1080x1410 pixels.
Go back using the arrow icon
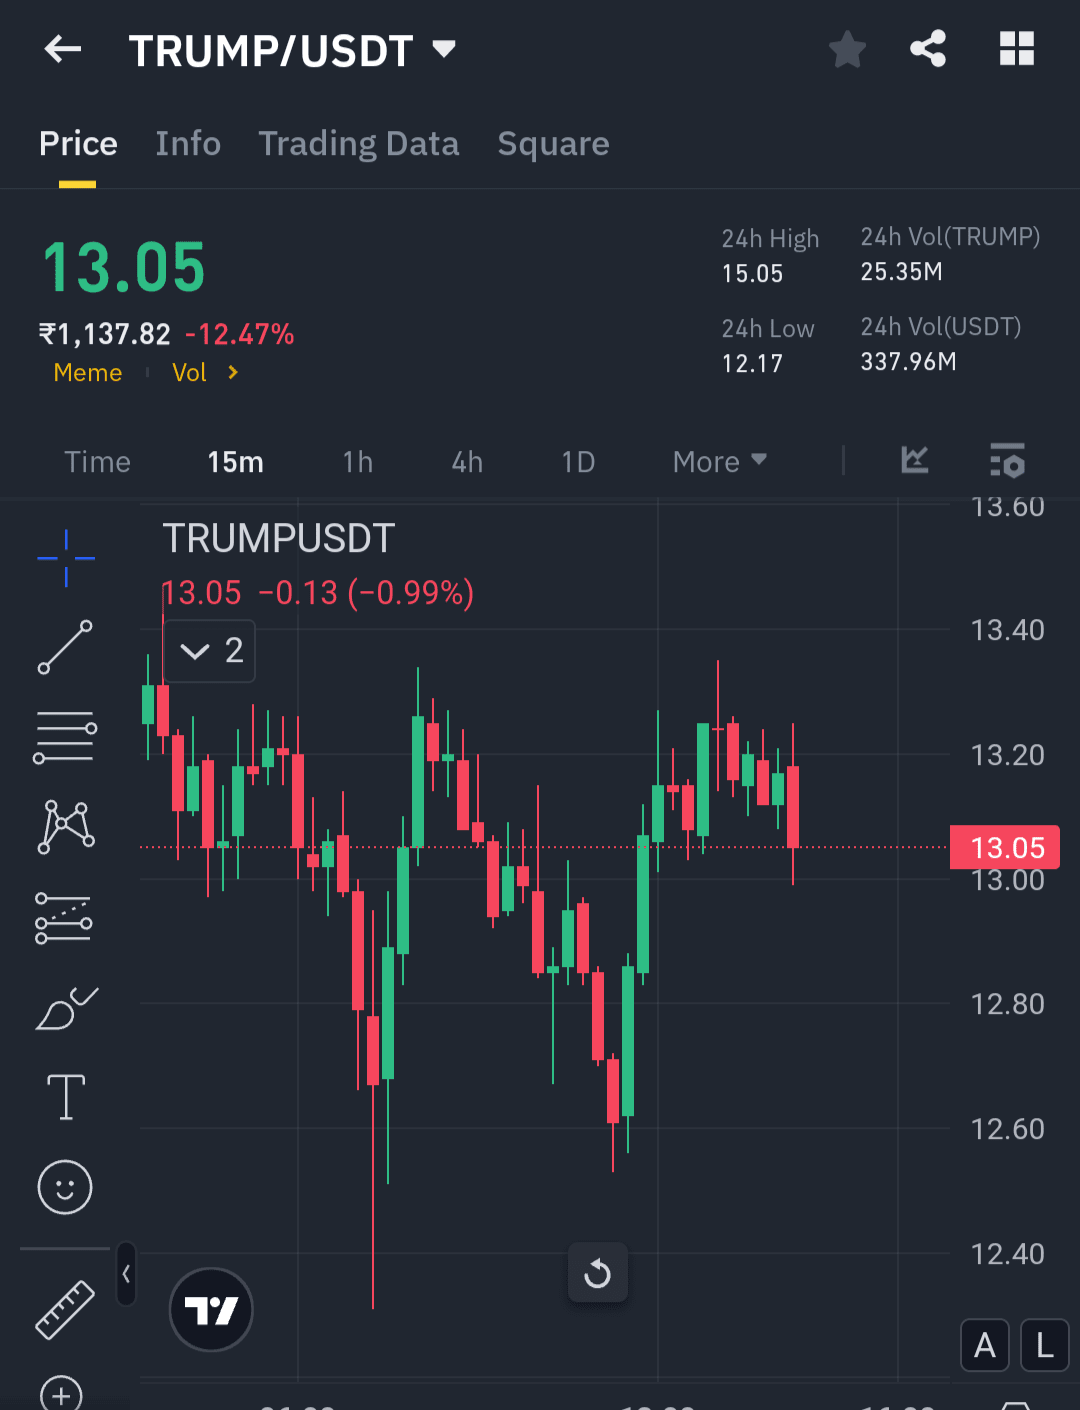(x=63, y=49)
